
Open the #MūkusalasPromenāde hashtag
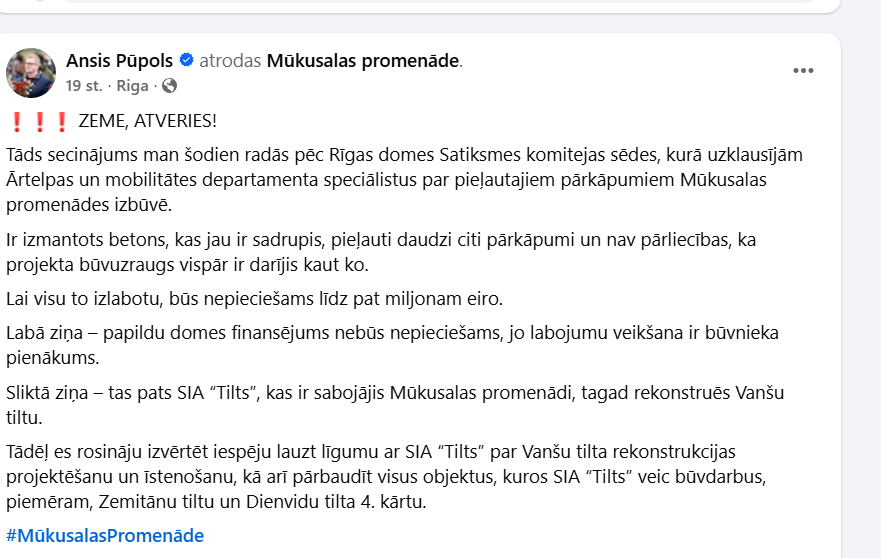(105, 536)
